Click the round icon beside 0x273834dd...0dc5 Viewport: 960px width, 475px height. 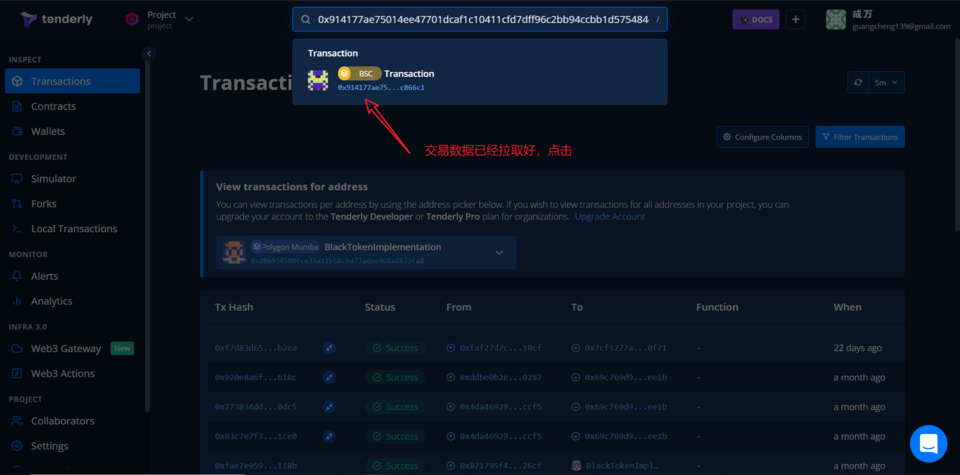point(329,406)
